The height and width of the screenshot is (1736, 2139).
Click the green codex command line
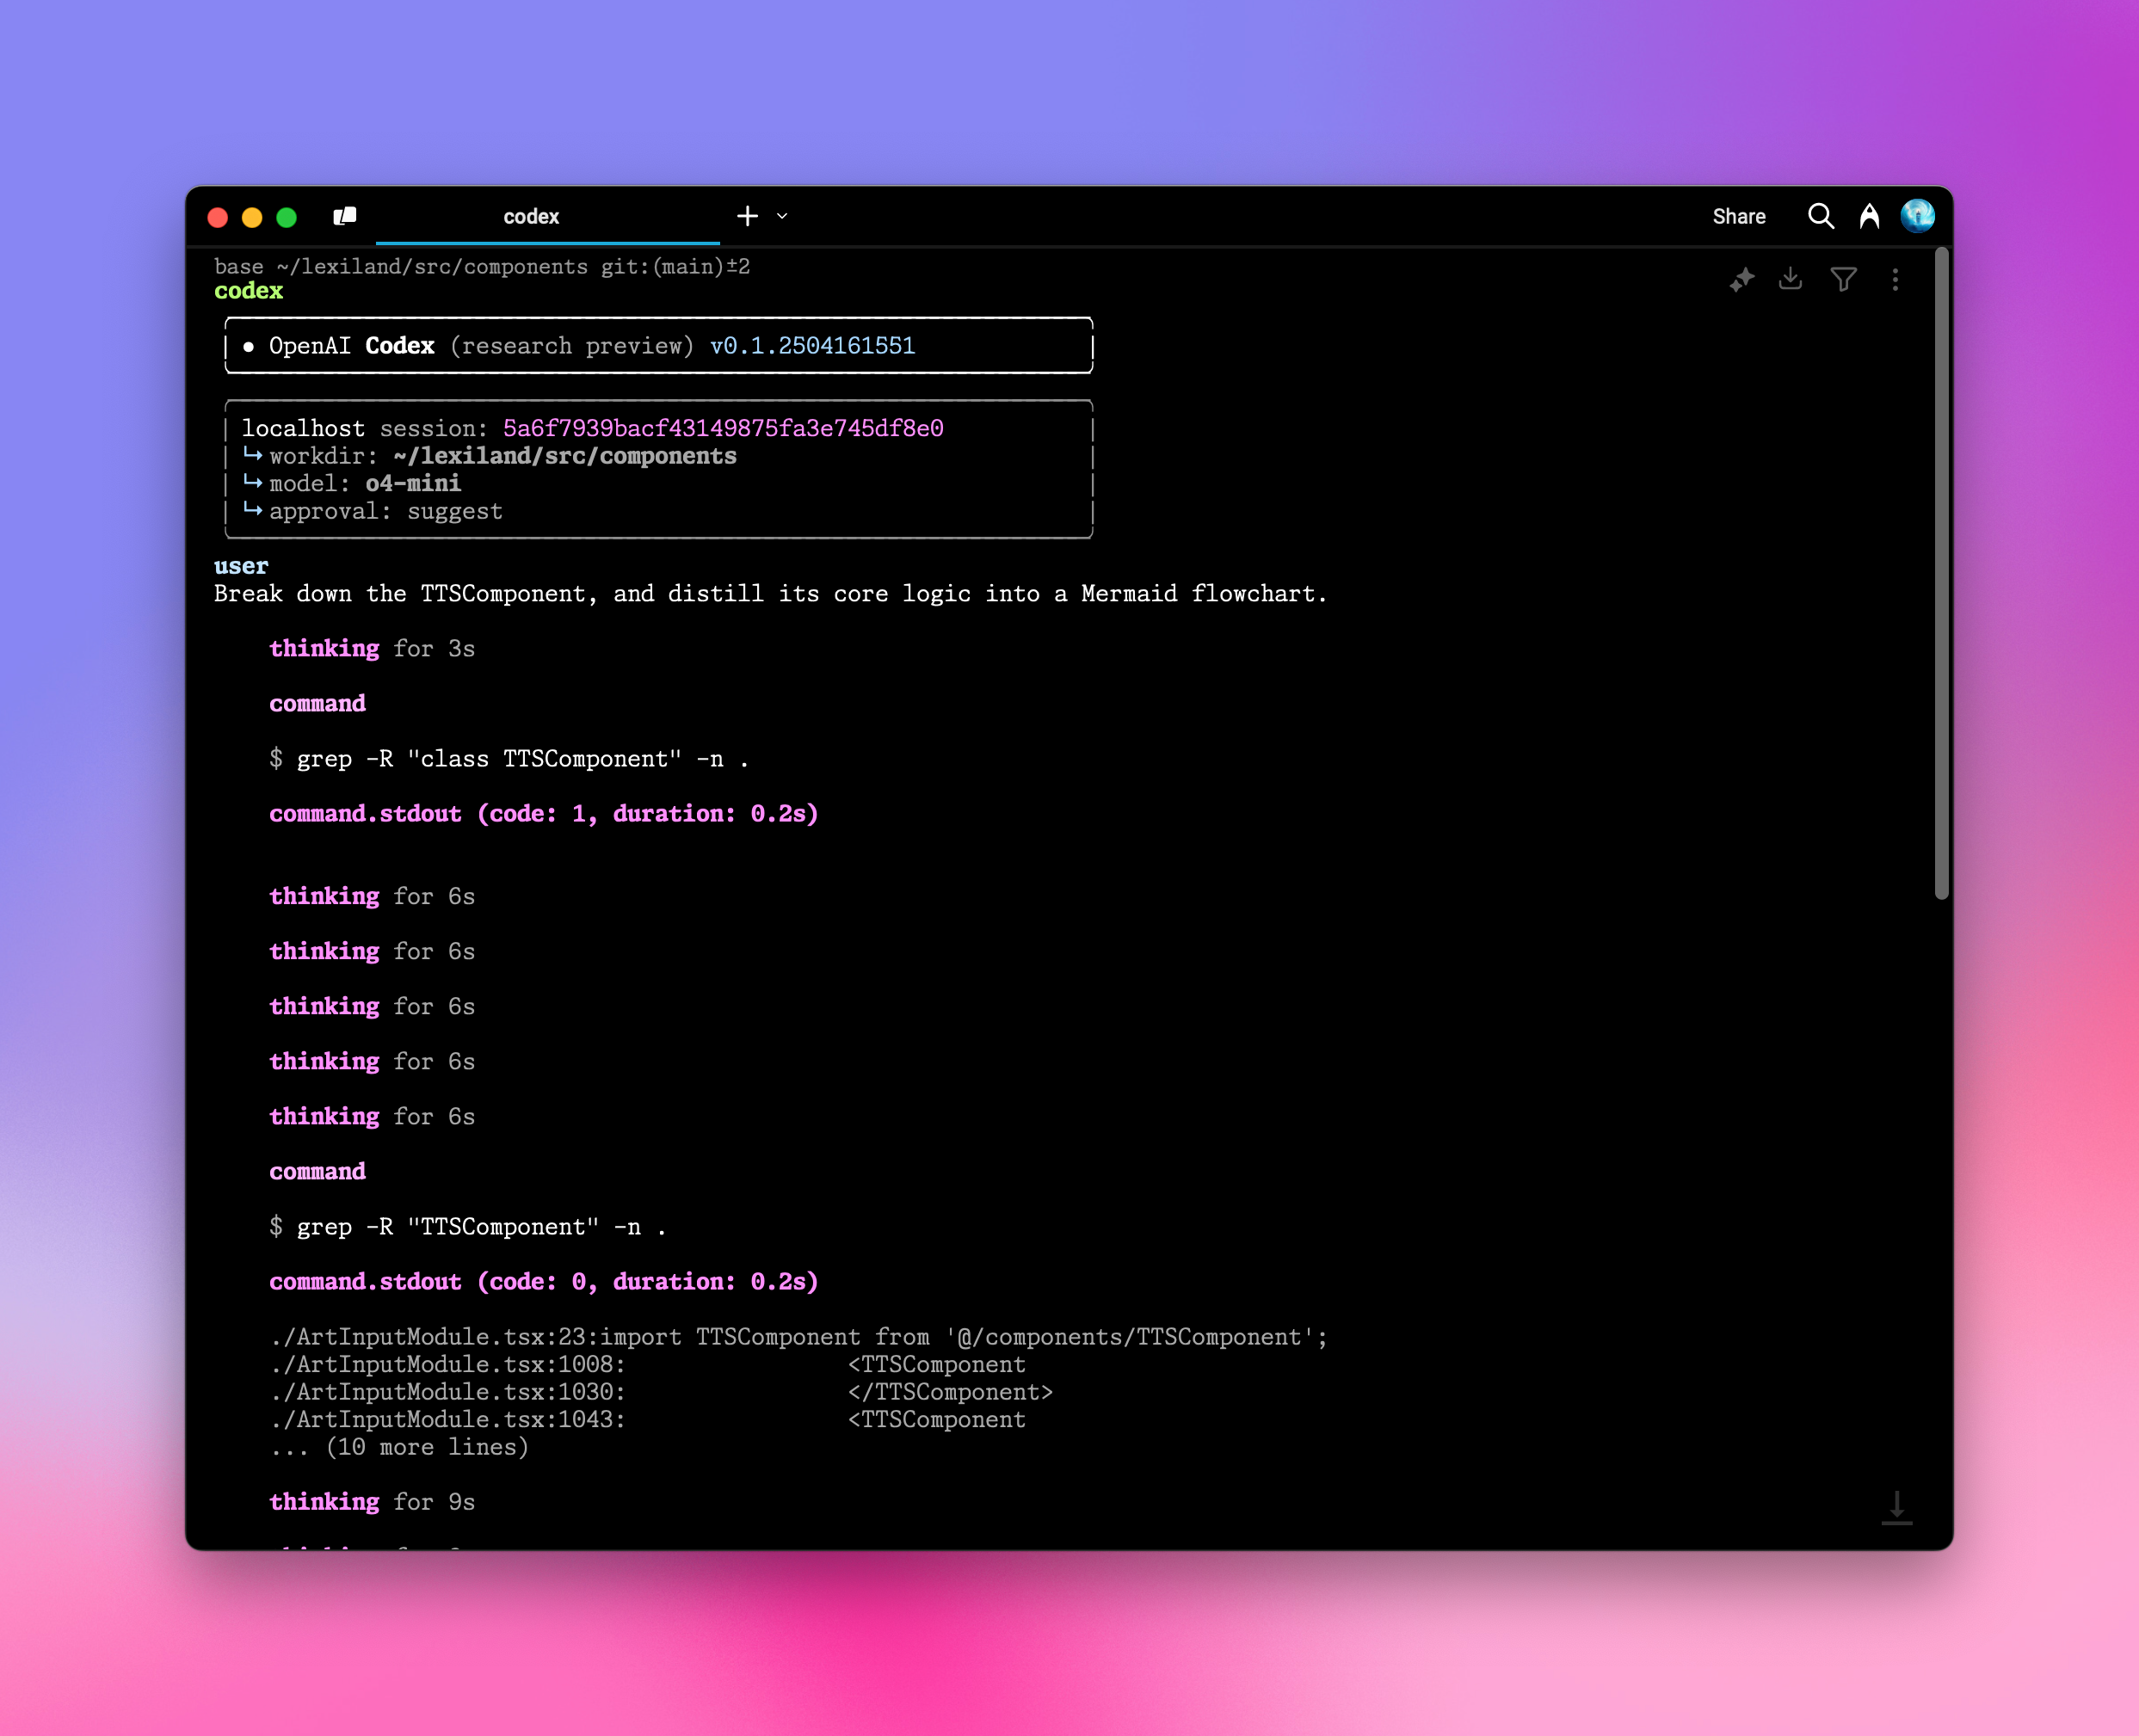(x=249, y=291)
